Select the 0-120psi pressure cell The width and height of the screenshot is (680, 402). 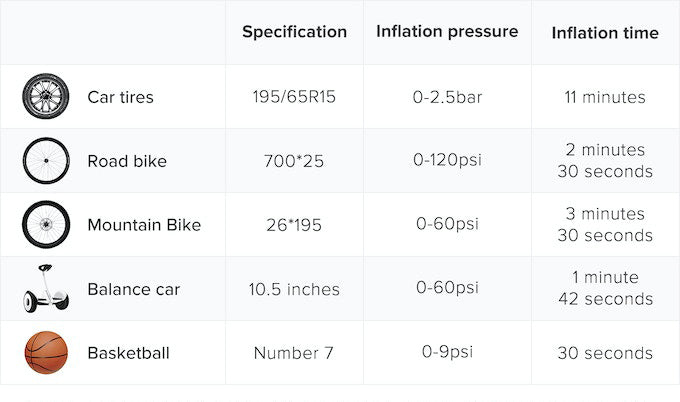(447, 161)
